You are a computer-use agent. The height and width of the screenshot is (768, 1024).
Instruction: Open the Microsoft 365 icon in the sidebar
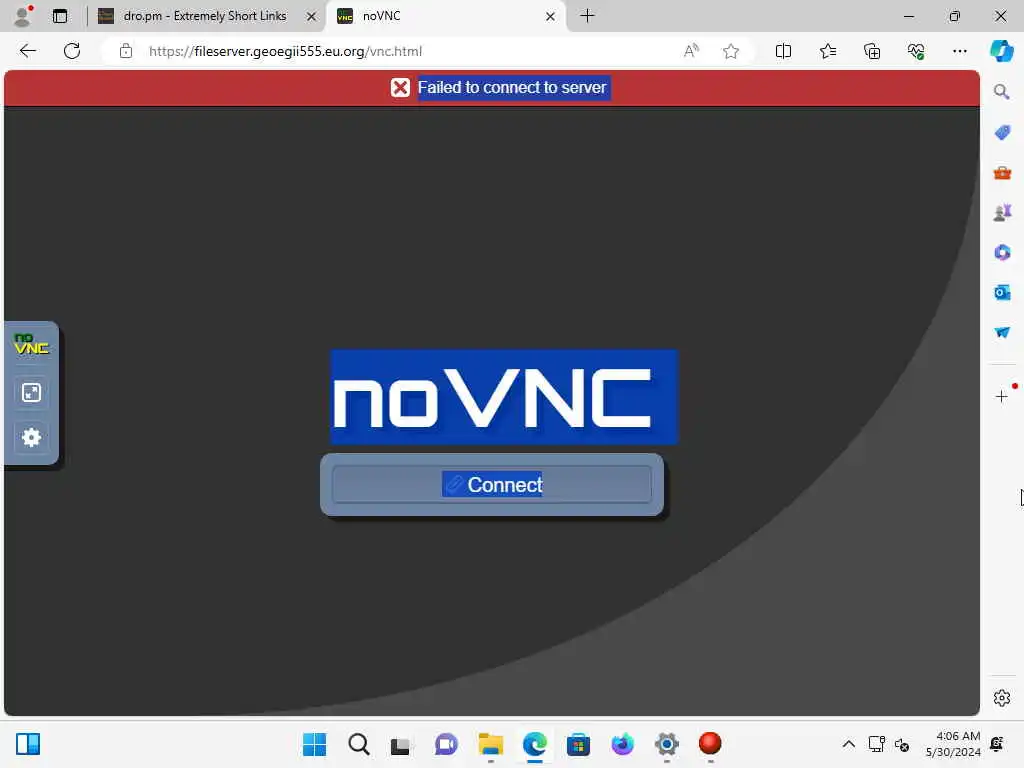coord(1002,252)
